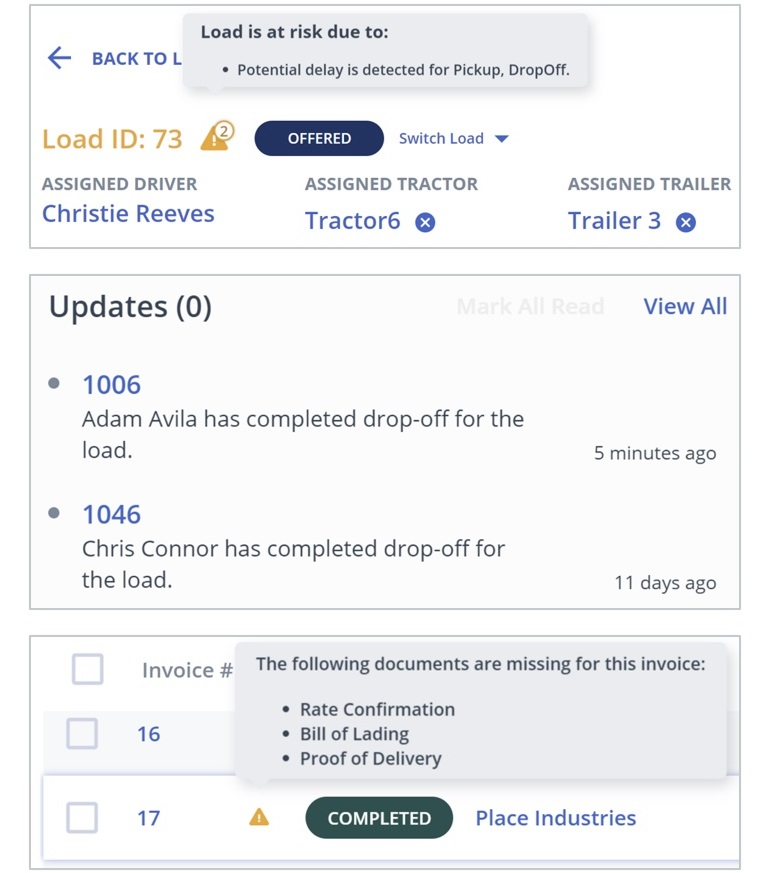This screenshot has height=873, width=770.
Task: Click View All in the Updates panel
Action: (685, 306)
